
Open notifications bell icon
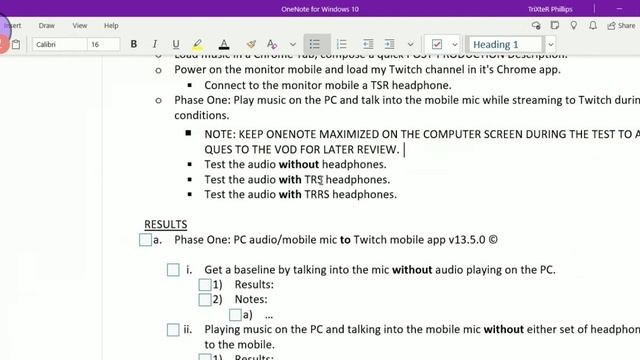coord(593,25)
